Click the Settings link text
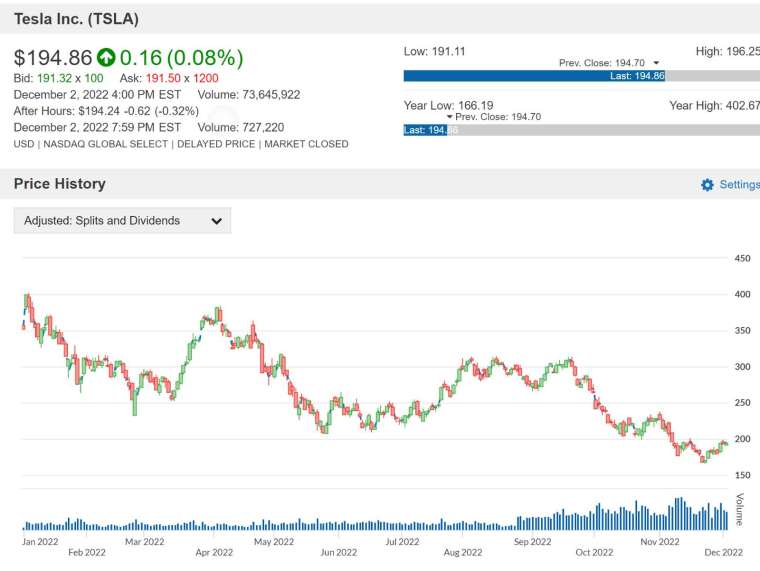The image size is (760, 571). point(739,184)
